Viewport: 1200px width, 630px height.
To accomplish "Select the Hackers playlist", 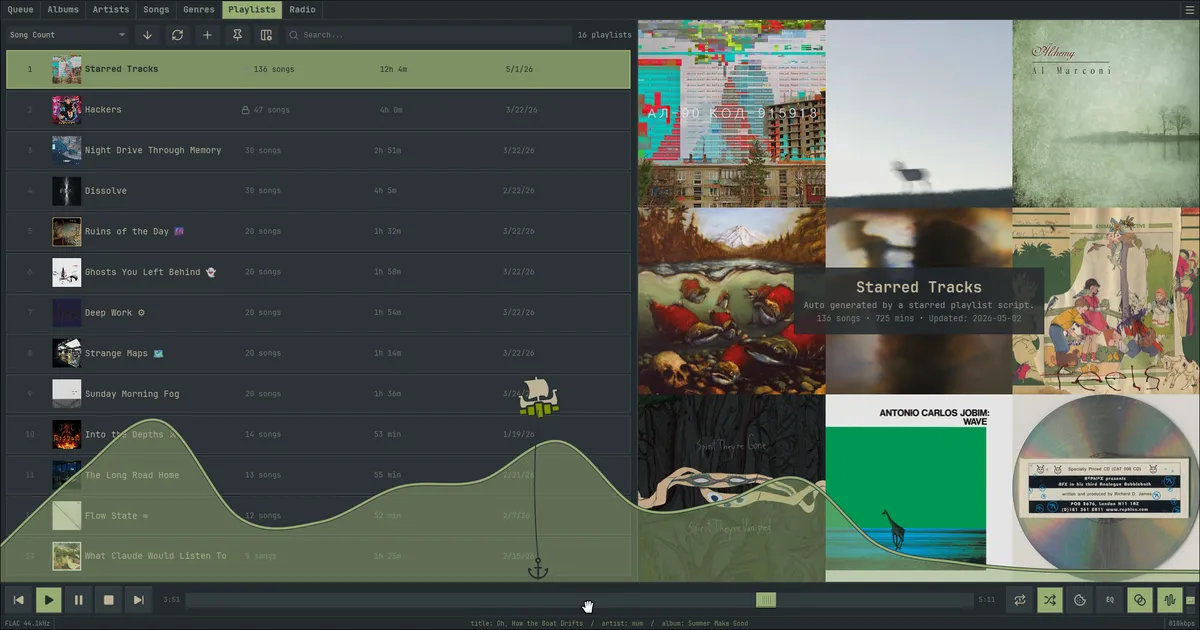I will coord(318,110).
